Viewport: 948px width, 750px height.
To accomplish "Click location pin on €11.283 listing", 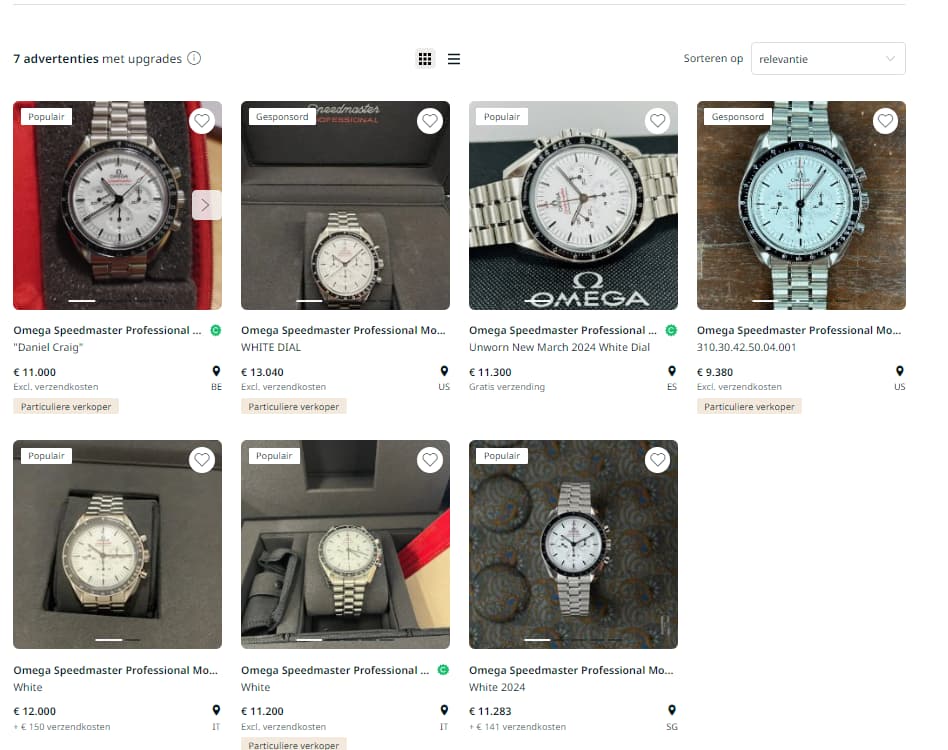I will point(672,710).
